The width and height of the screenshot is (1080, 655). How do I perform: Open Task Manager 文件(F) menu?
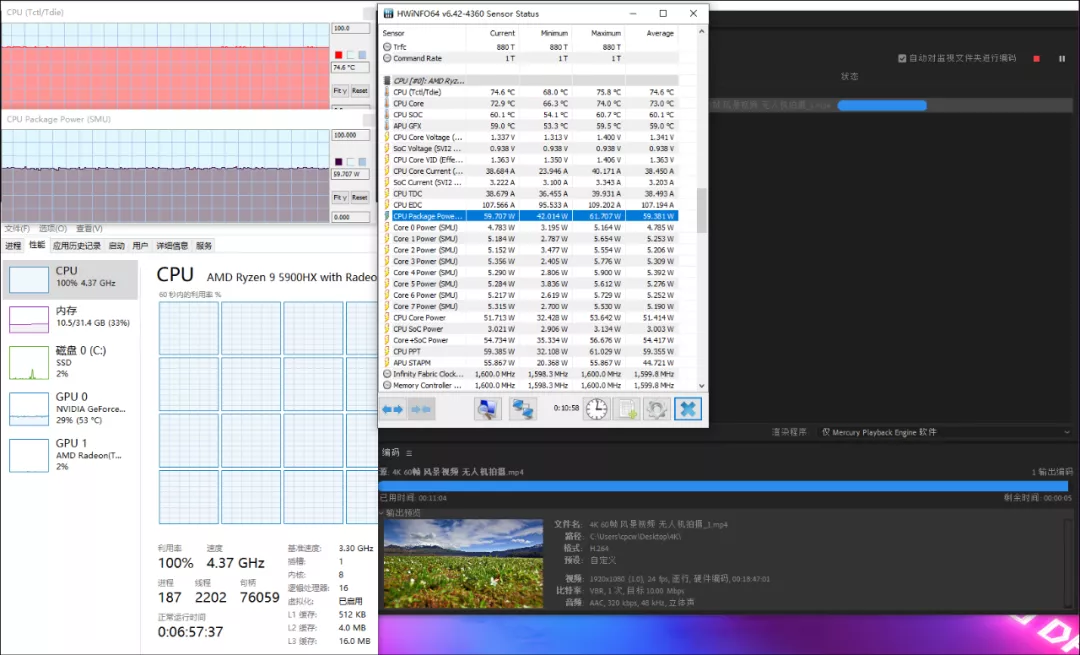pyautogui.click(x=17, y=229)
